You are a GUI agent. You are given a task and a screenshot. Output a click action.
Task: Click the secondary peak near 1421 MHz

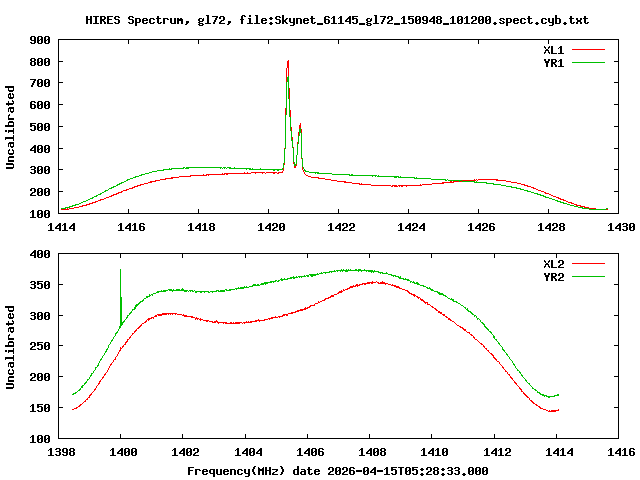[300, 125]
